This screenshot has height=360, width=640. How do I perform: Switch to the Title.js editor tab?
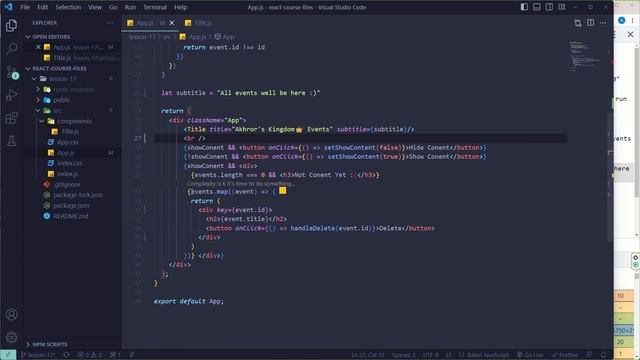[199, 23]
